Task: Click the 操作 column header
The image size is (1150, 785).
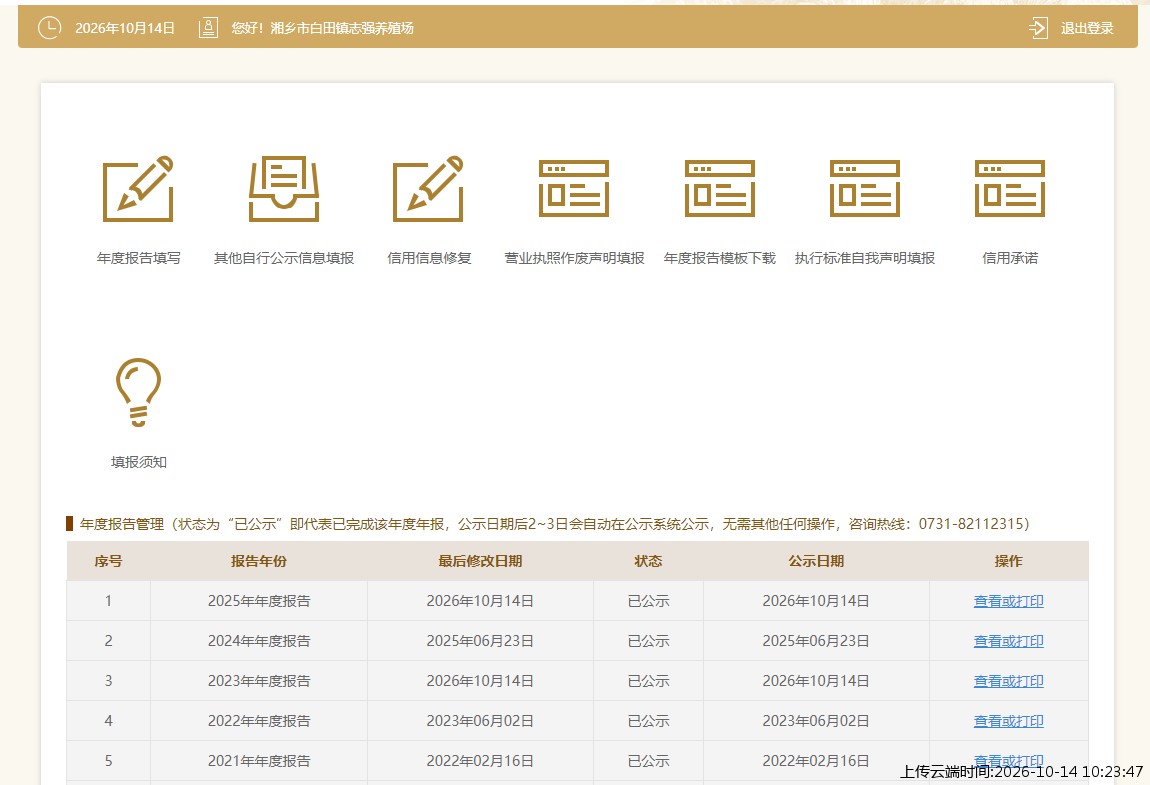Action: click(1008, 561)
